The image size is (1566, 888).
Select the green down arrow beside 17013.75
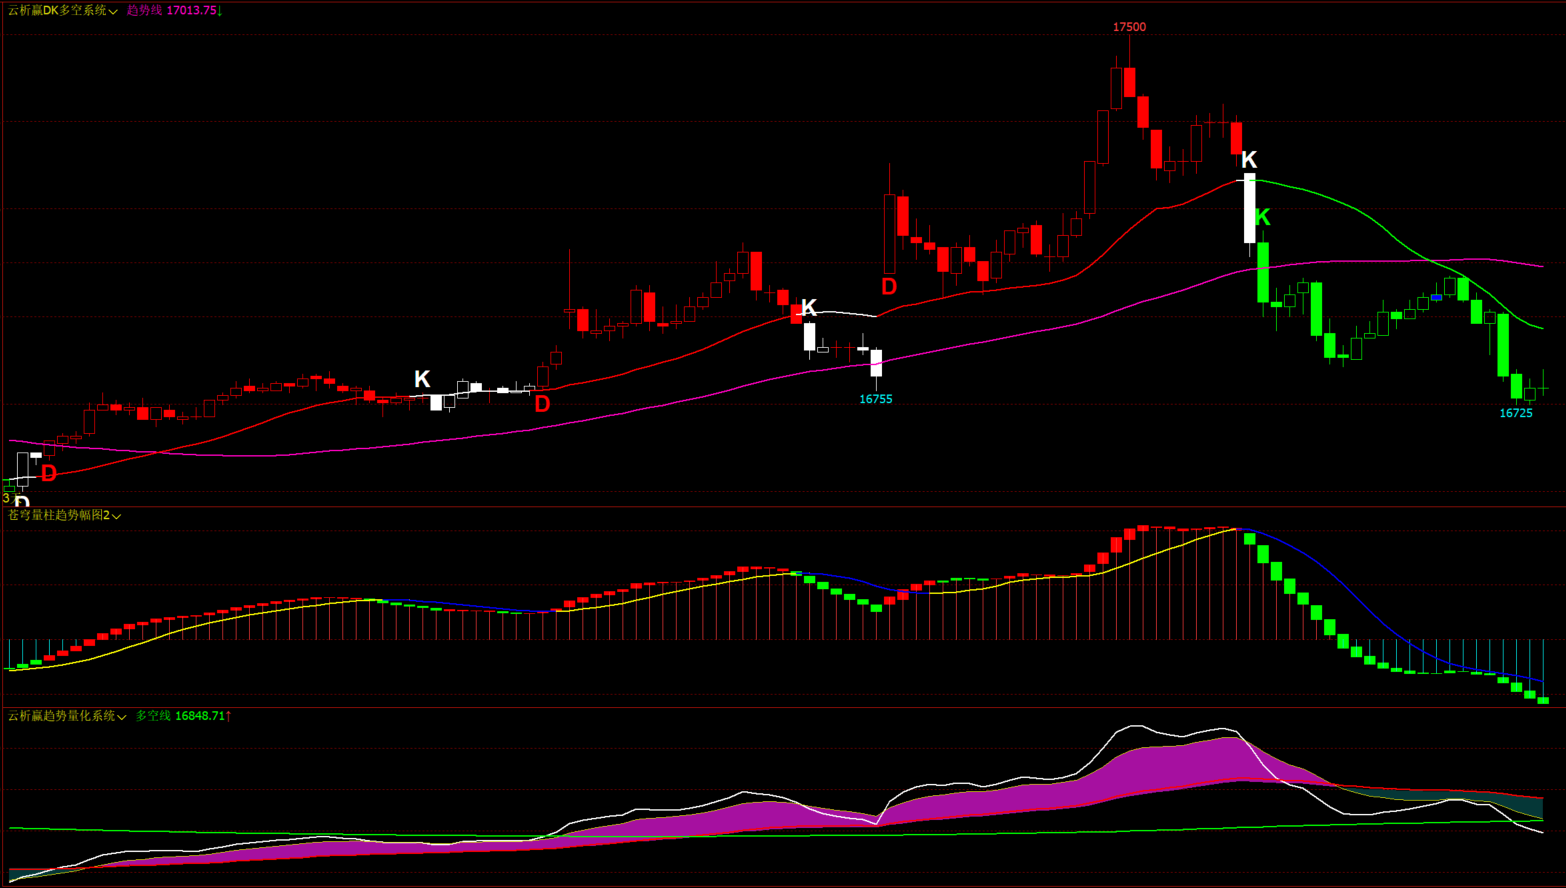tap(220, 10)
